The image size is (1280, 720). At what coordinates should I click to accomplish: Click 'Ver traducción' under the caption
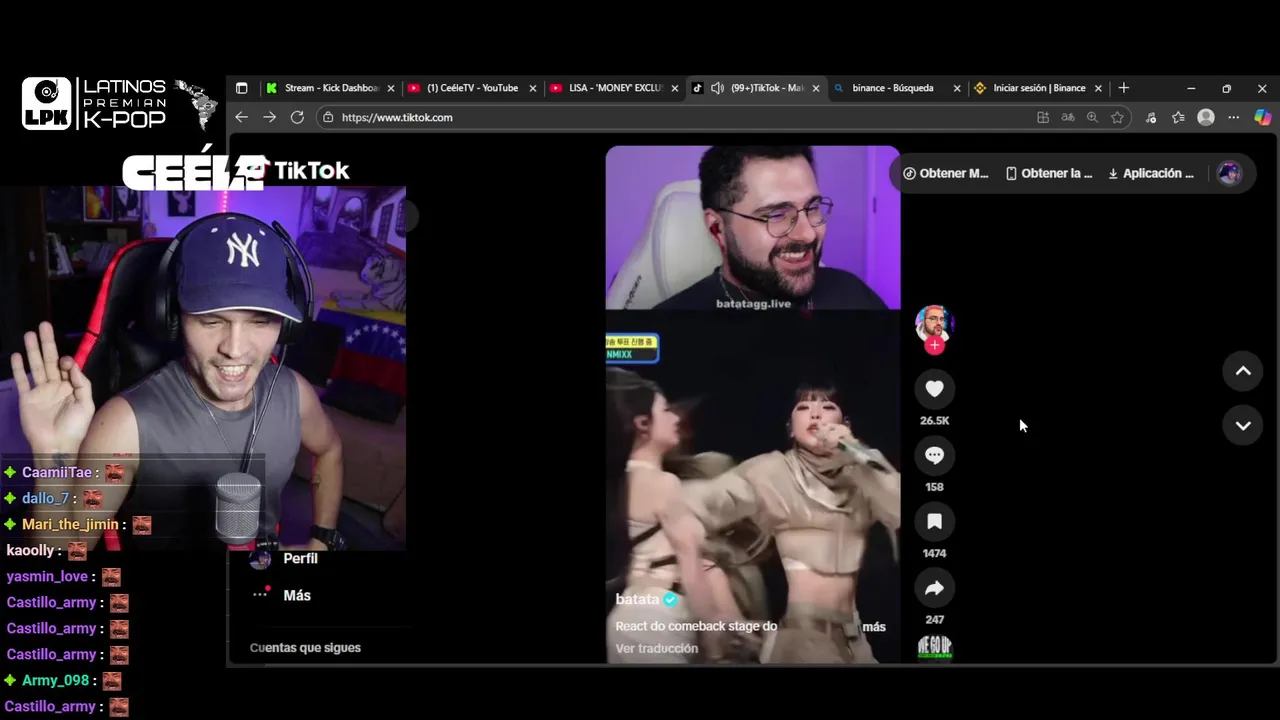(x=657, y=648)
